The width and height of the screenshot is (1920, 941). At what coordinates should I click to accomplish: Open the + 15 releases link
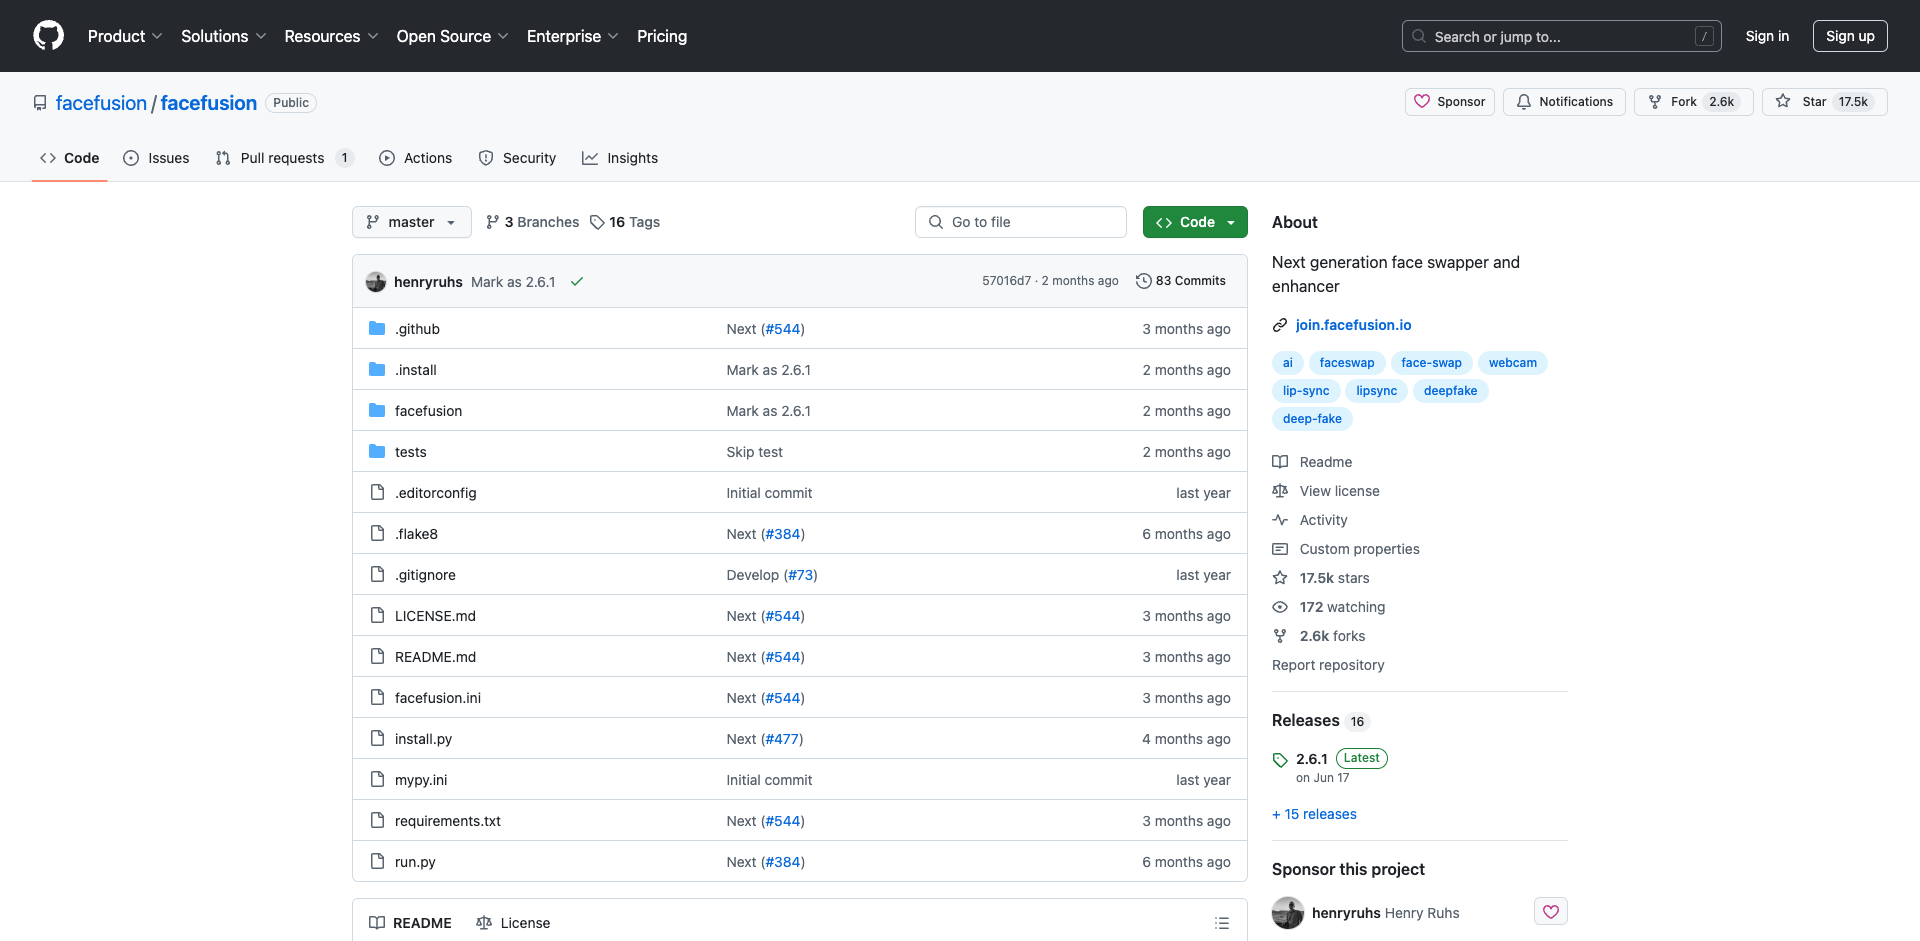(x=1314, y=814)
